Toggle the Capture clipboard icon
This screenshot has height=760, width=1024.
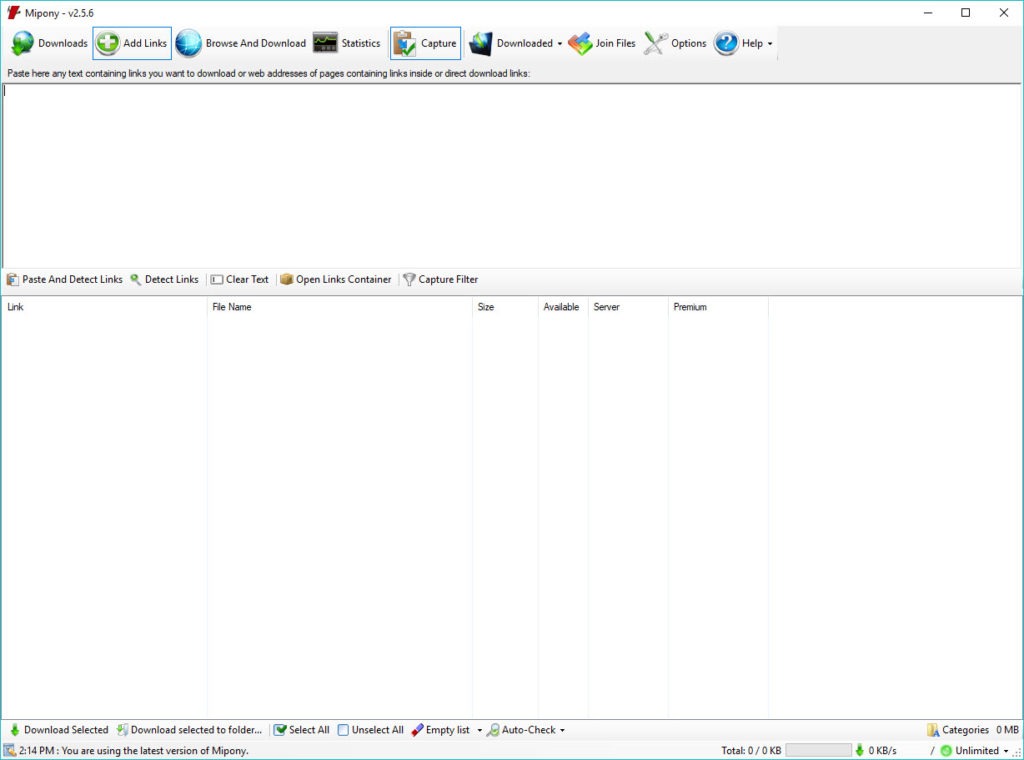coord(404,43)
